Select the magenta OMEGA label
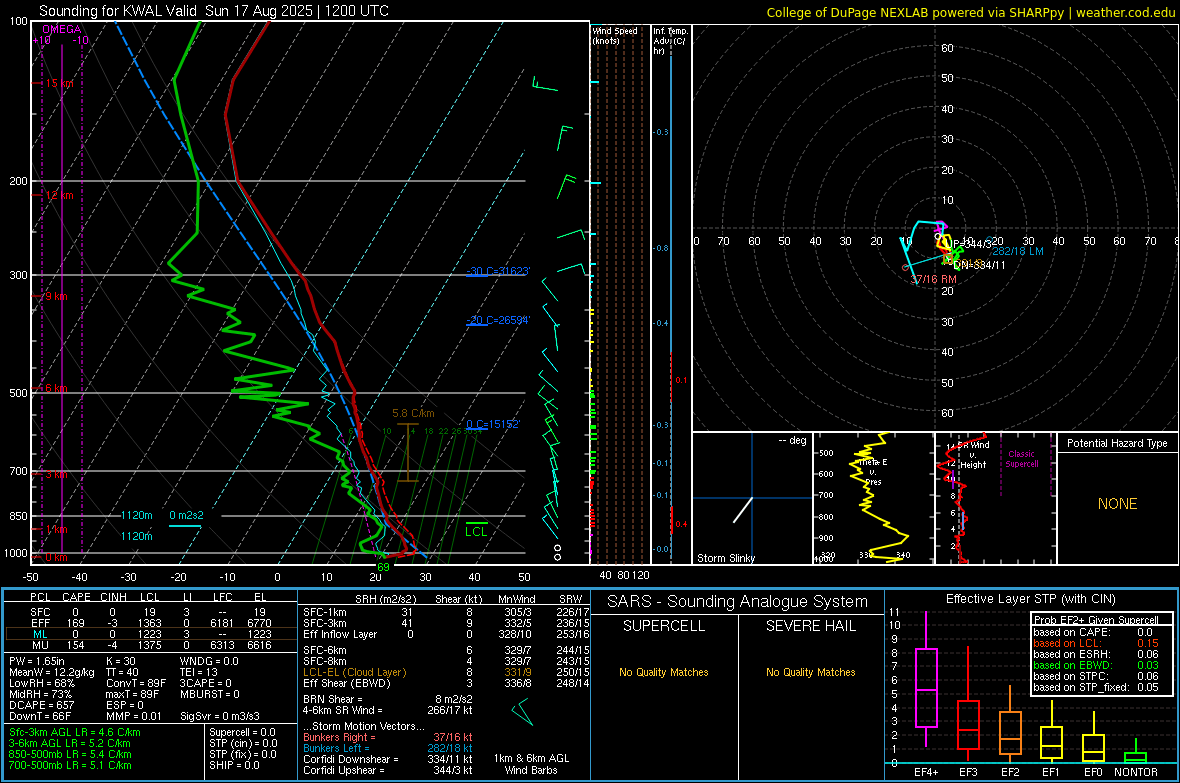Screen dimensions: 1180x783 (x=62, y=29)
